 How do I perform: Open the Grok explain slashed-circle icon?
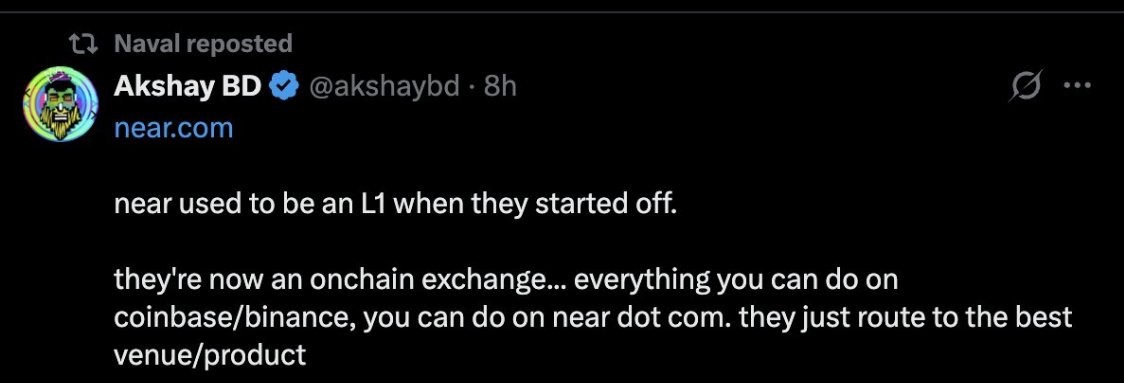1025,87
